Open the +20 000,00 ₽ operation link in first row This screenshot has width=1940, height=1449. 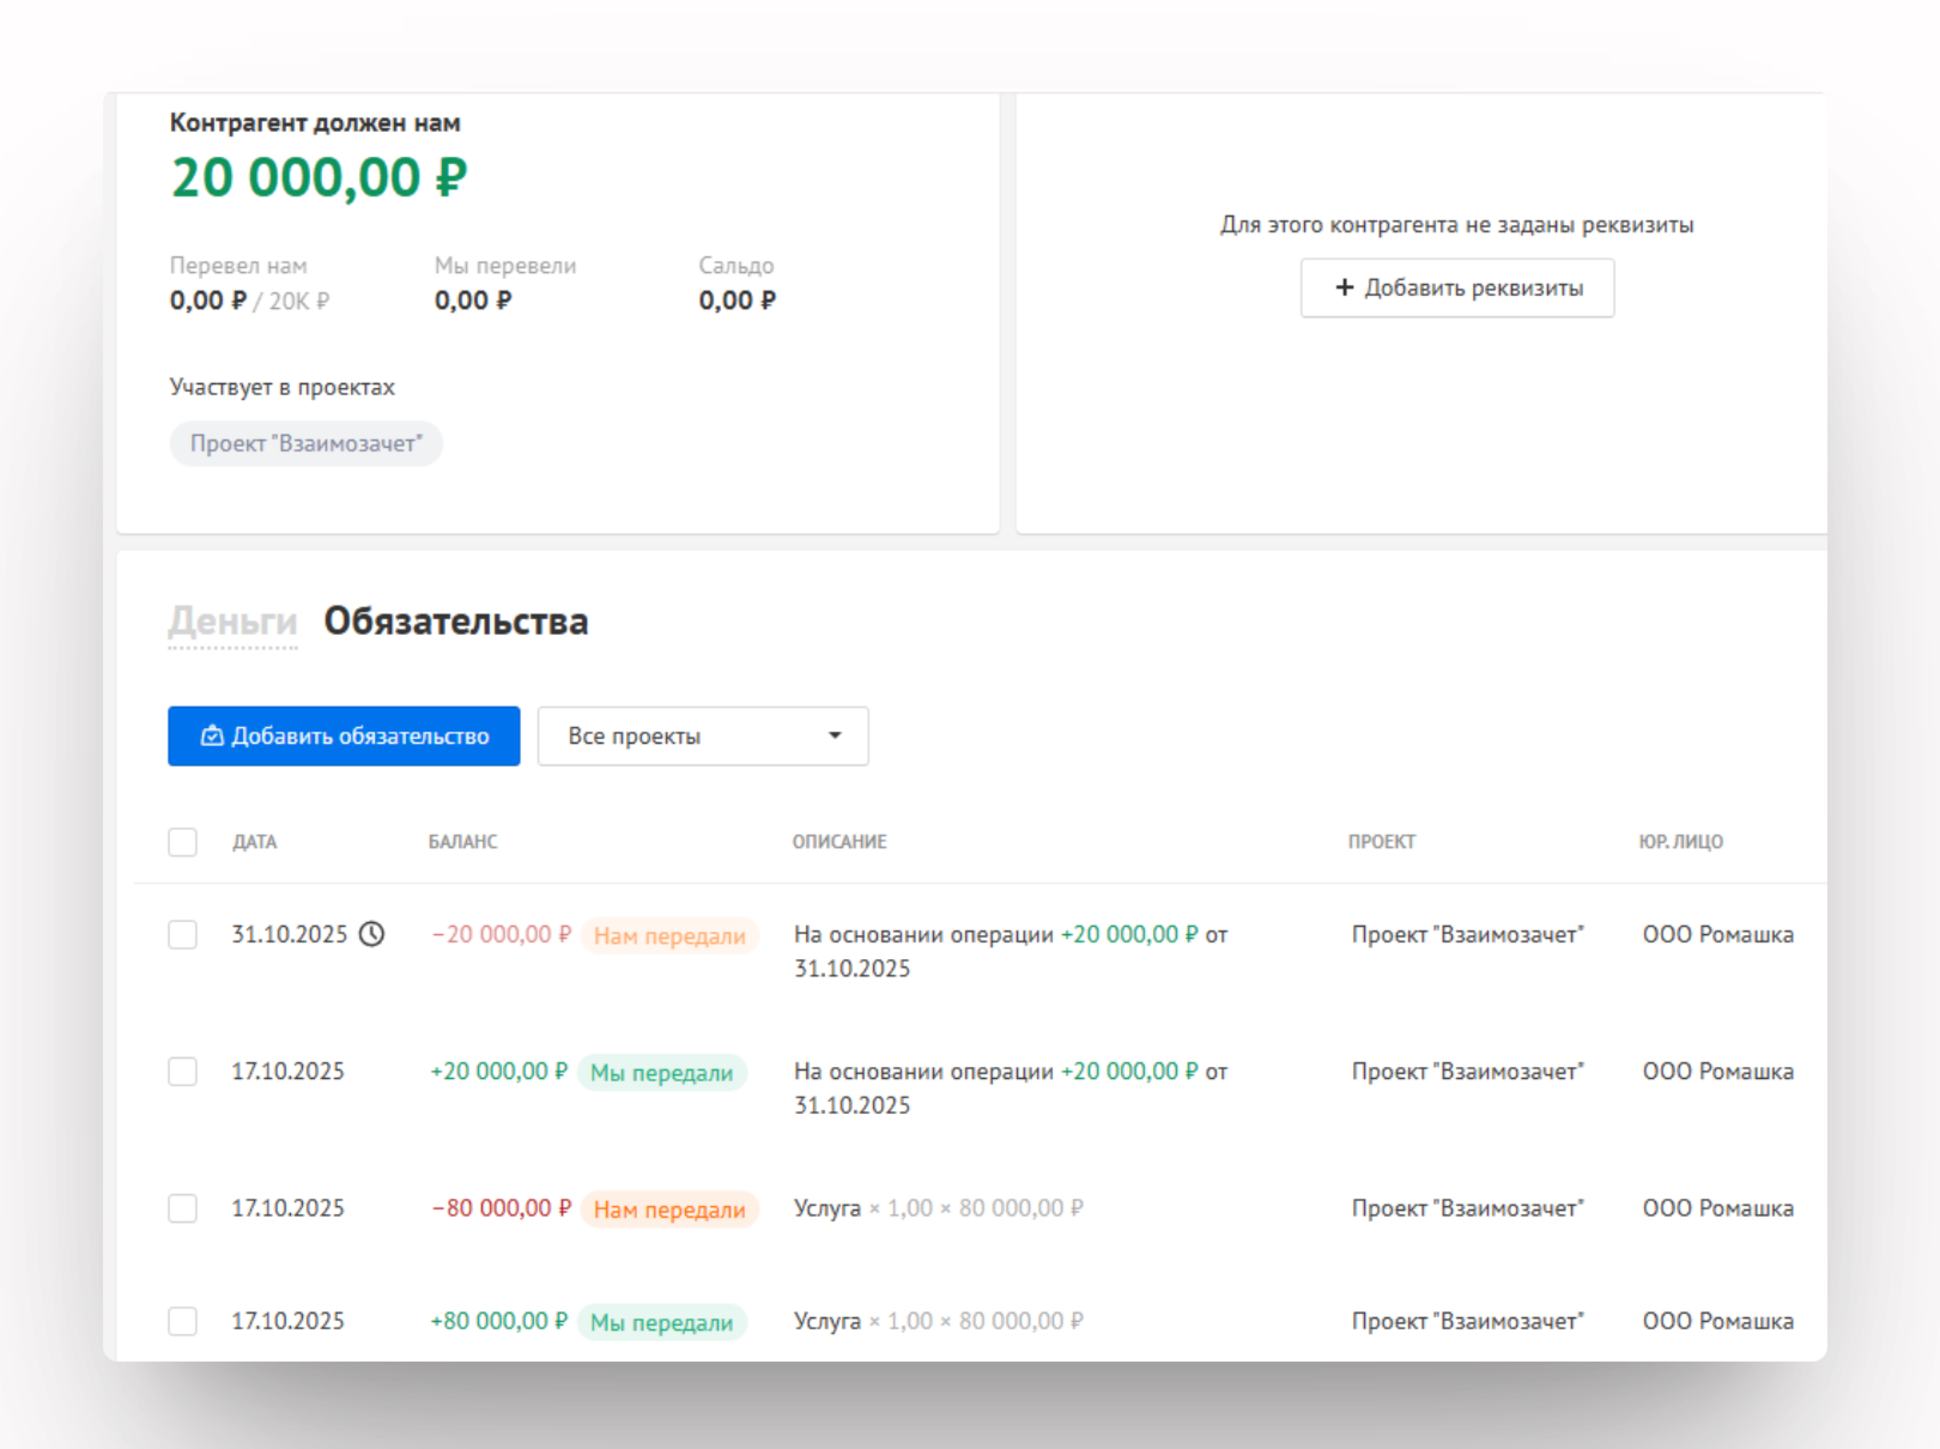(x=1128, y=935)
